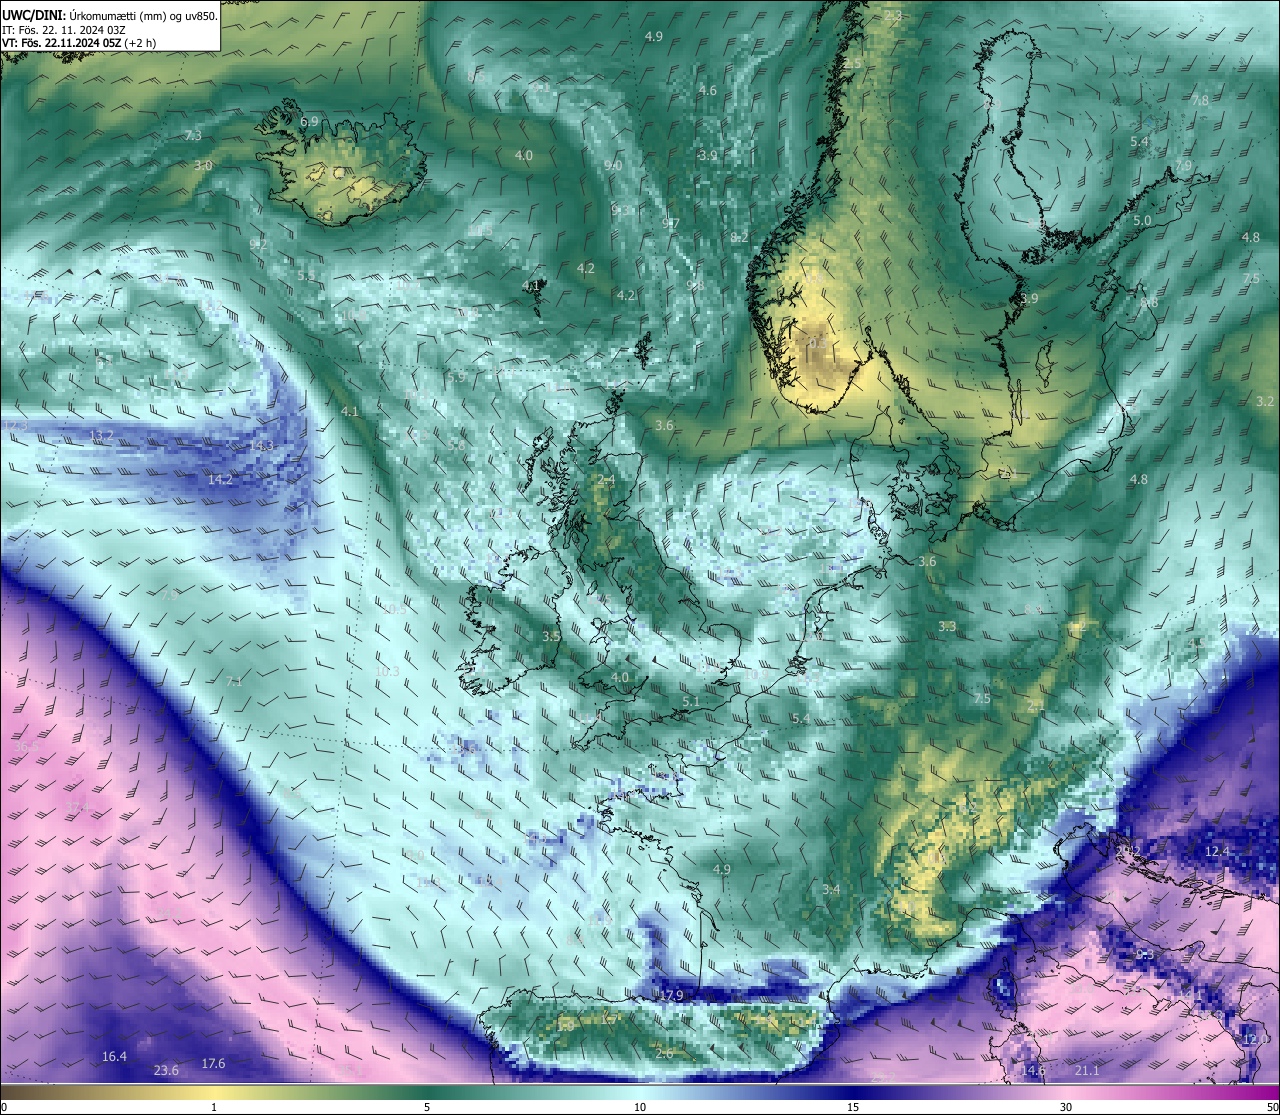Click the 3.5 value over Ireland

[x=551, y=636]
